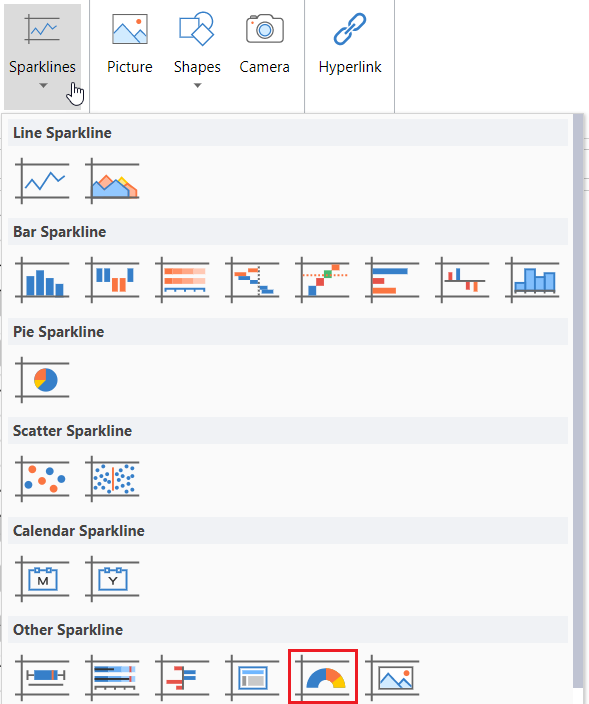Screen dimensions: 589x704
Task: Choose the Histogram sparkline icon
Action: [x=532, y=280]
